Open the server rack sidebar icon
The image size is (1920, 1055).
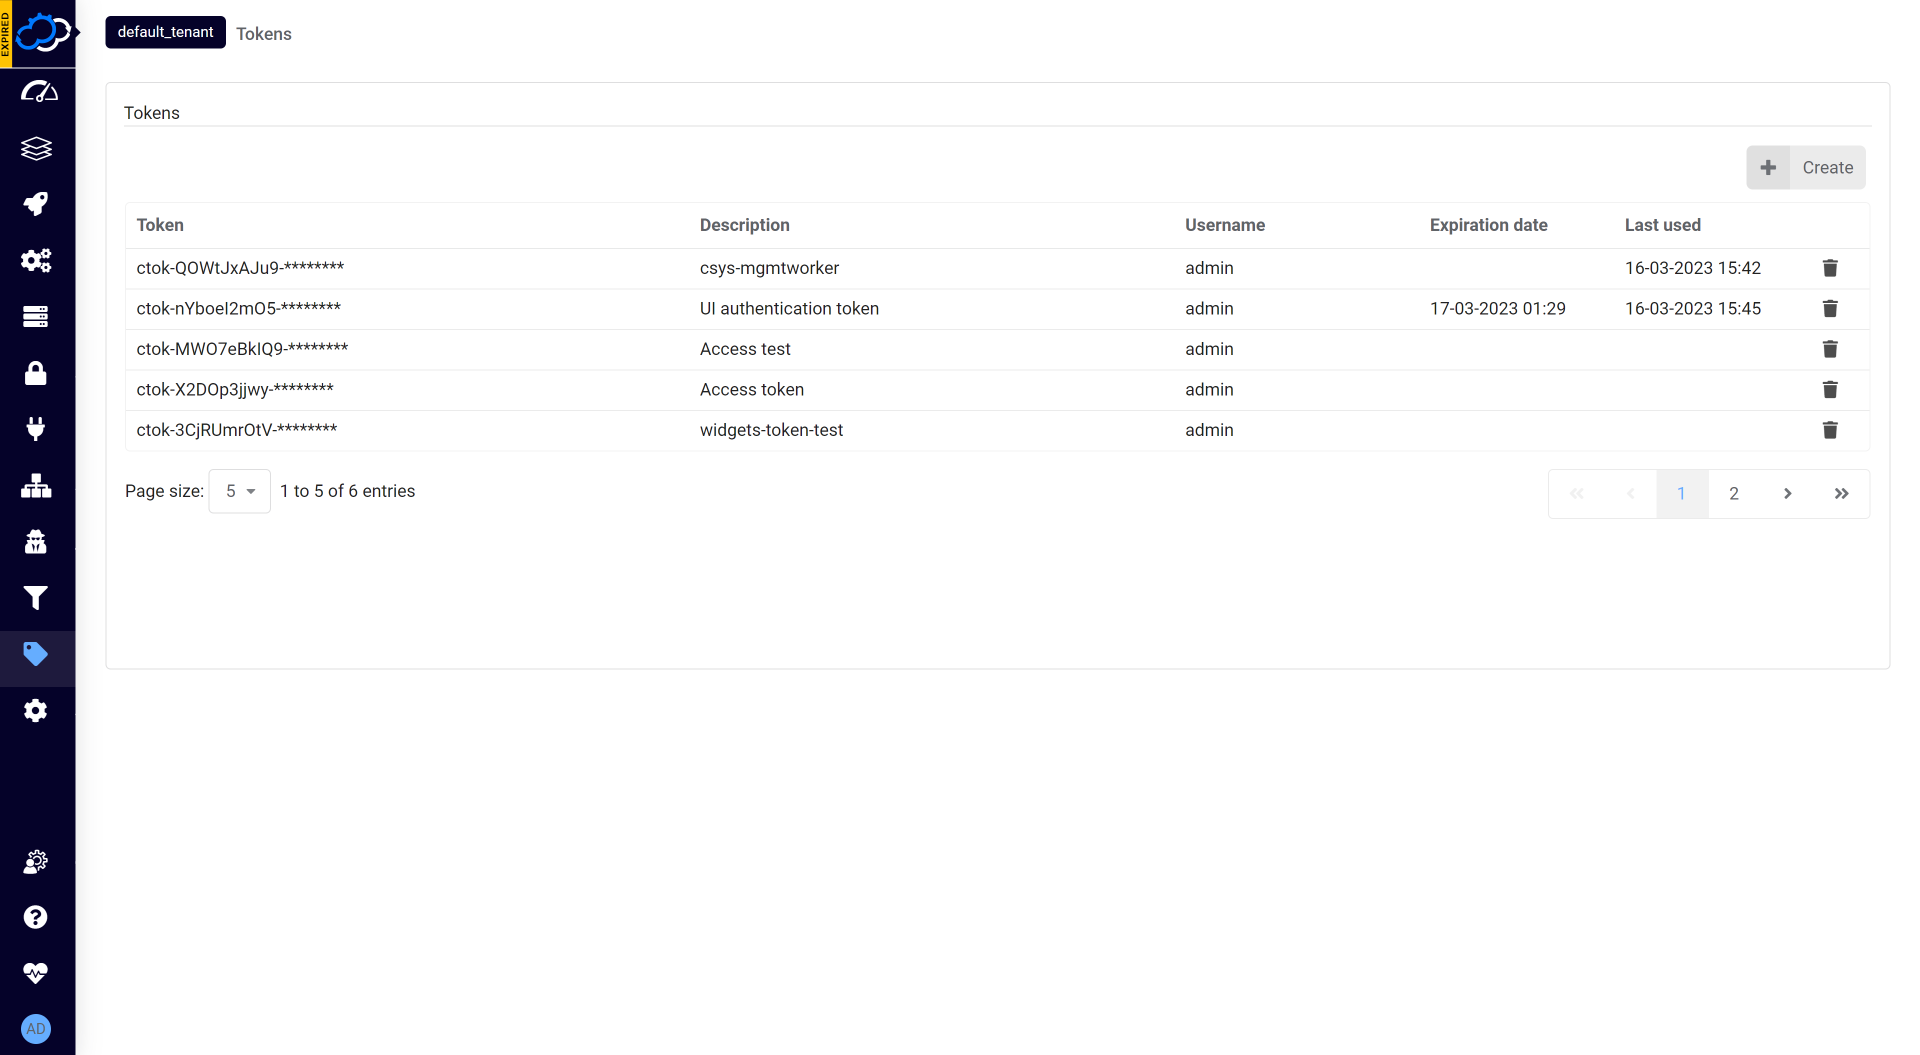click(36, 316)
